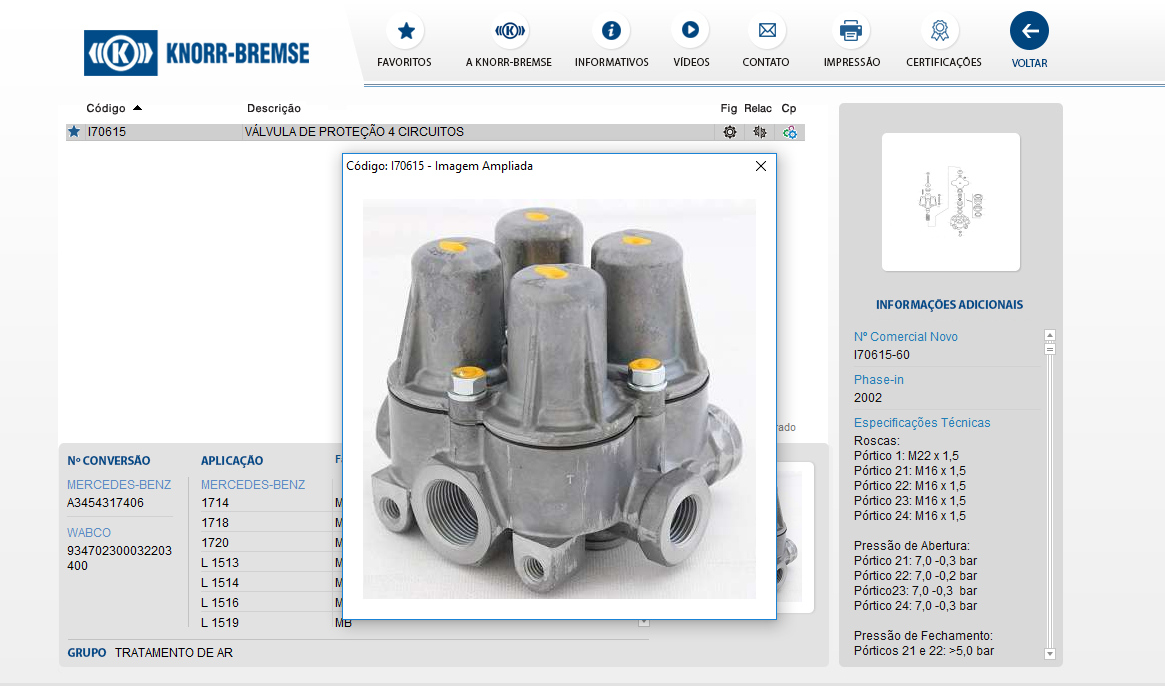1165x687 pixels.
Task: Click the Descrição column header
Action: click(274, 108)
